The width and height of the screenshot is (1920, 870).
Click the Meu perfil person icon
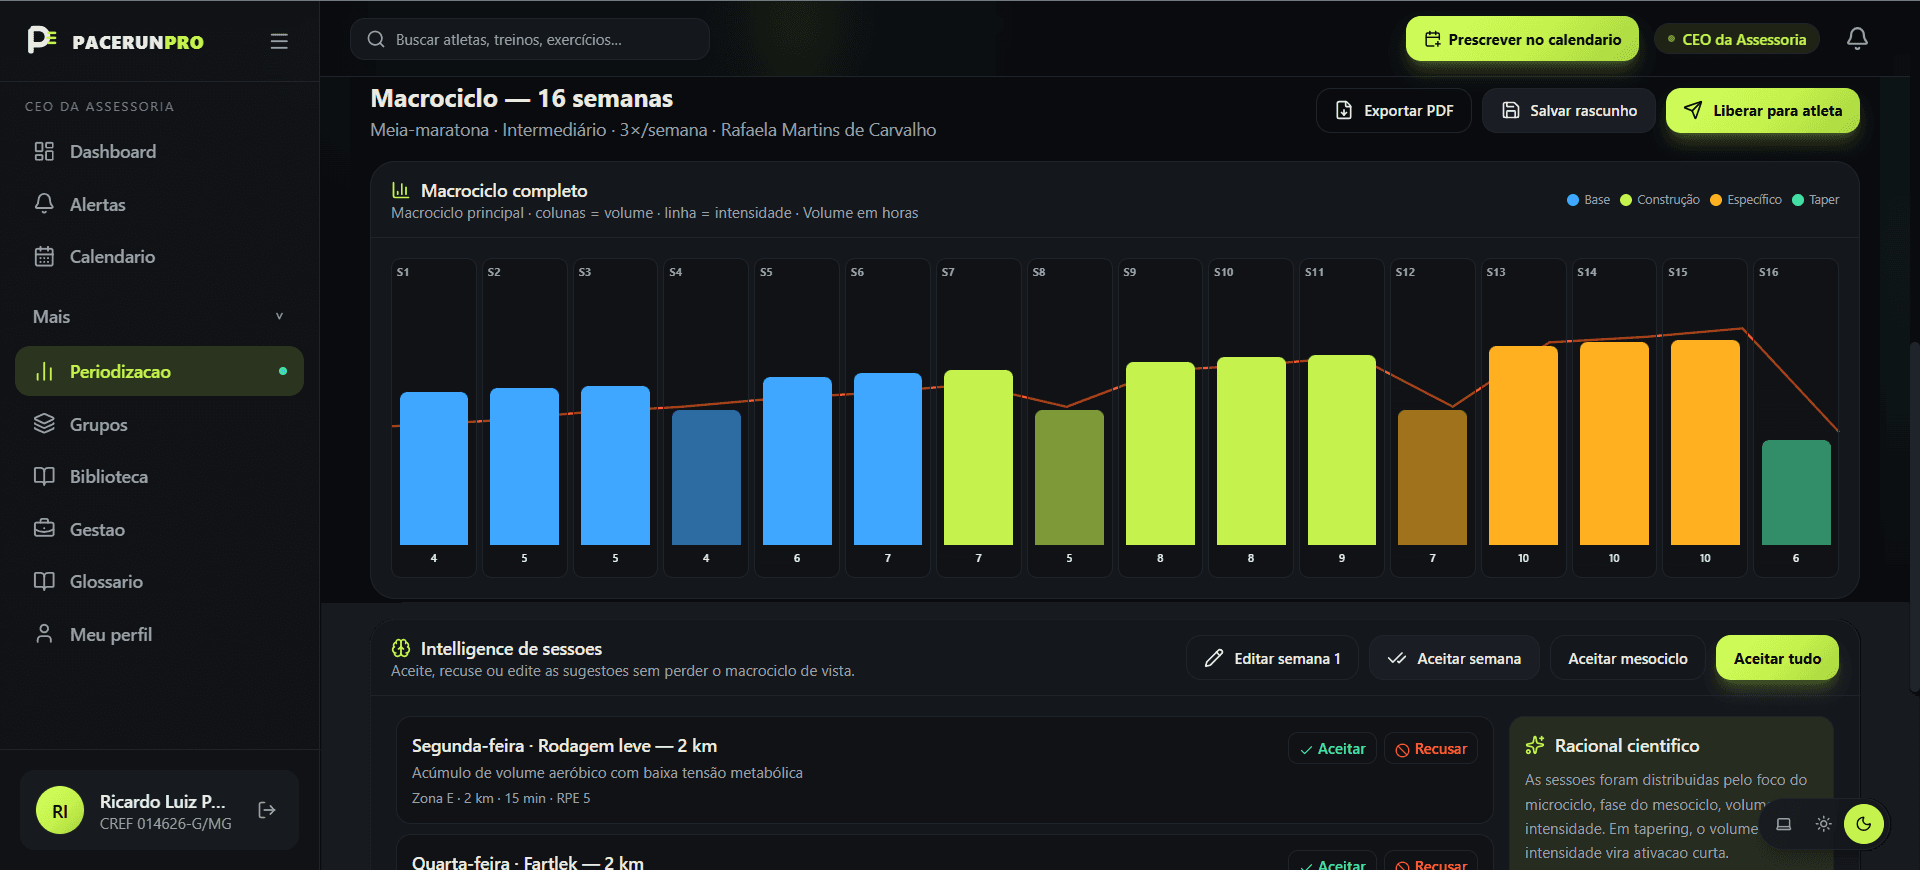coord(44,634)
